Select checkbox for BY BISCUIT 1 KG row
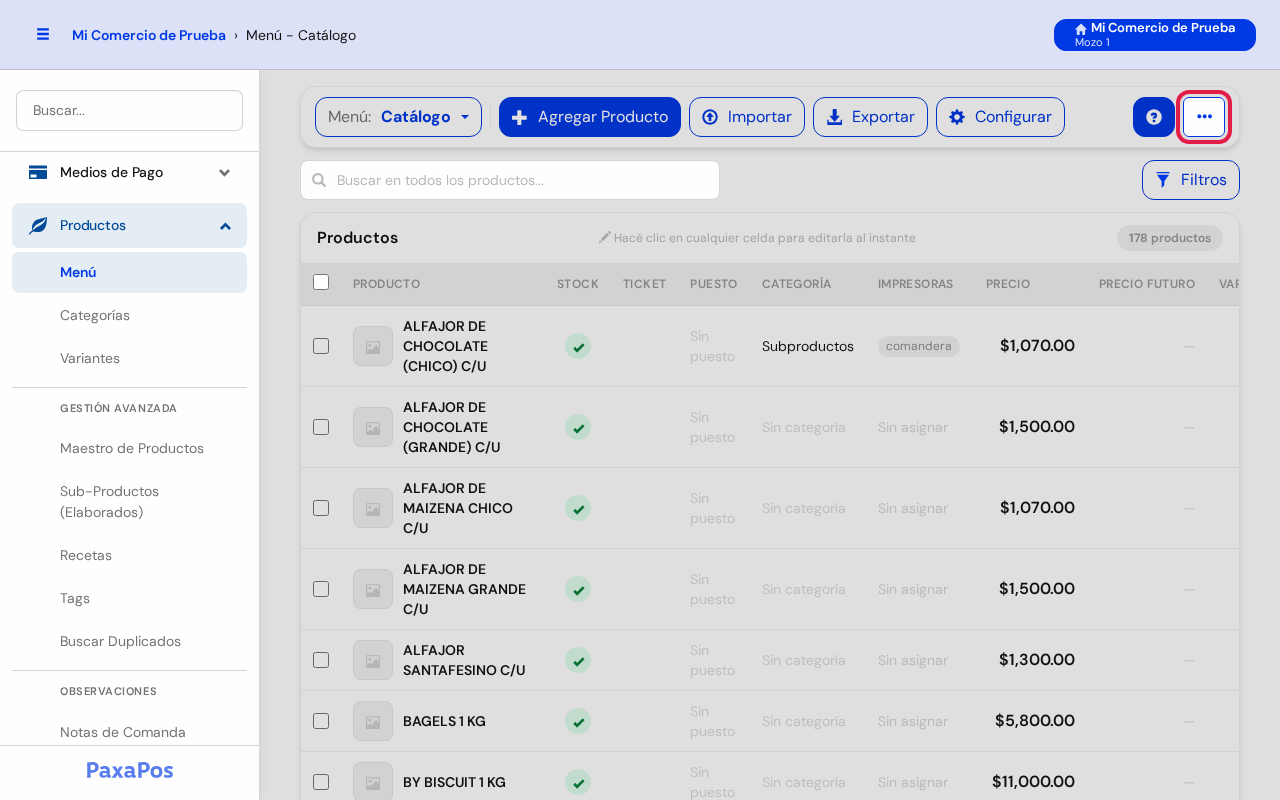1280x800 pixels. pos(321,782)
